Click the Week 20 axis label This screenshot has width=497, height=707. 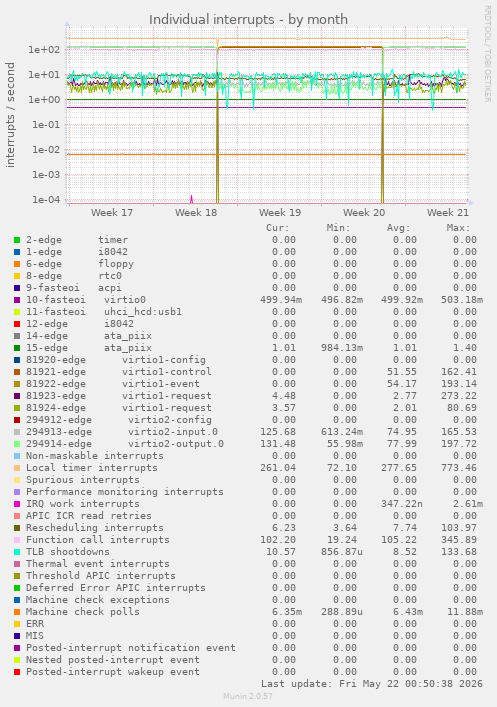(x=364, y=212)
